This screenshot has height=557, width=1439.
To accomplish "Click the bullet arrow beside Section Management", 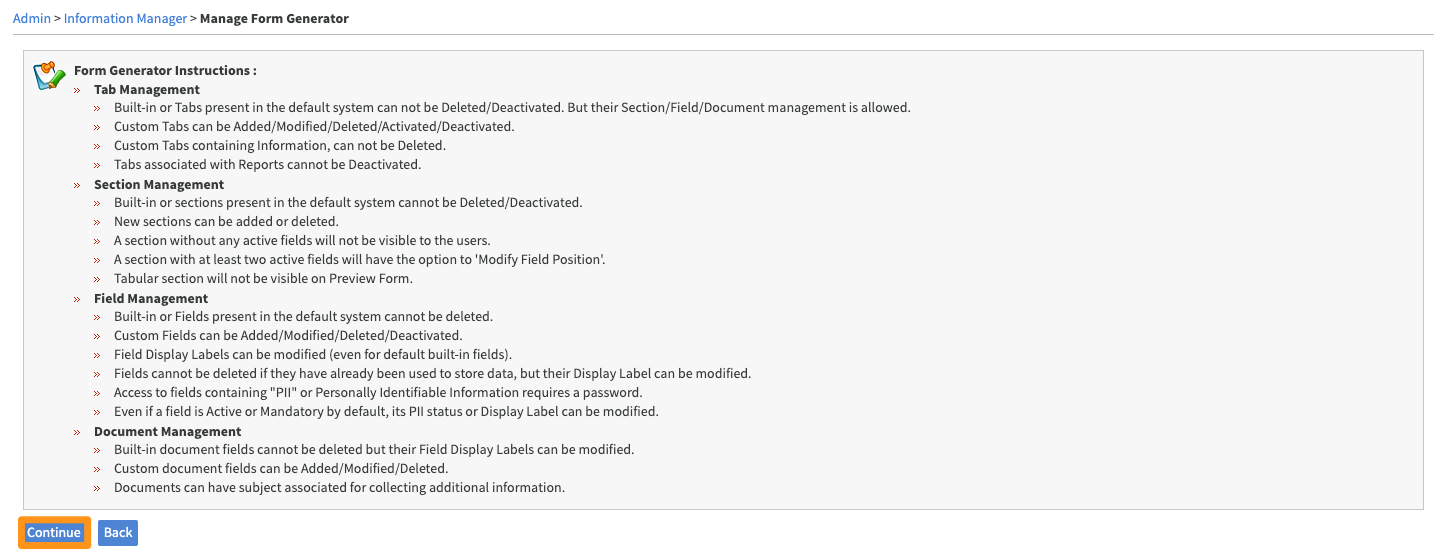I will (x=77, y=185).
